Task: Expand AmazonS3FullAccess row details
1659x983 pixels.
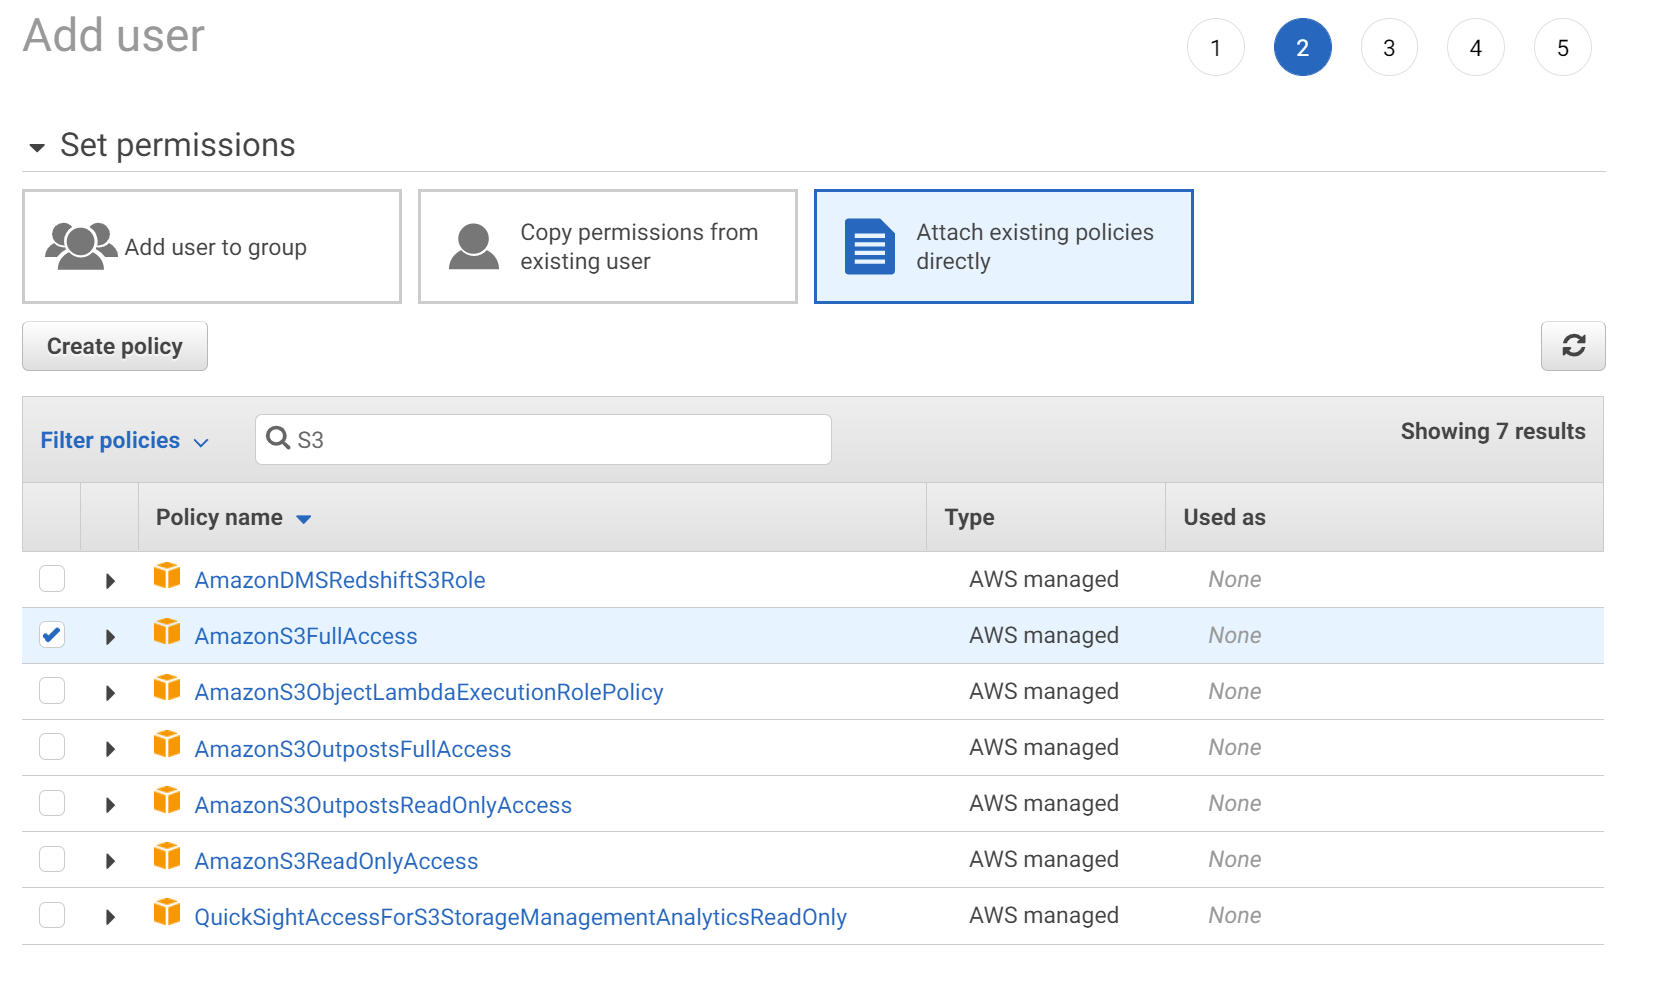Action: 110,637
